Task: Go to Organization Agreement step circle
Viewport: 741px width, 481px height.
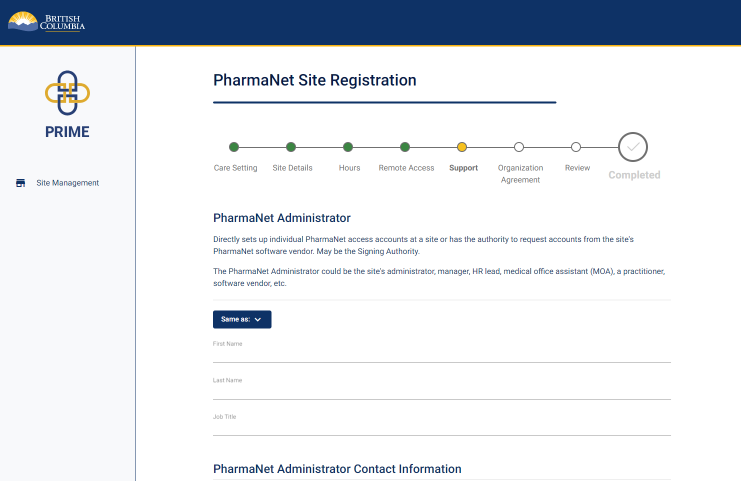Action: tap(519, 147)
